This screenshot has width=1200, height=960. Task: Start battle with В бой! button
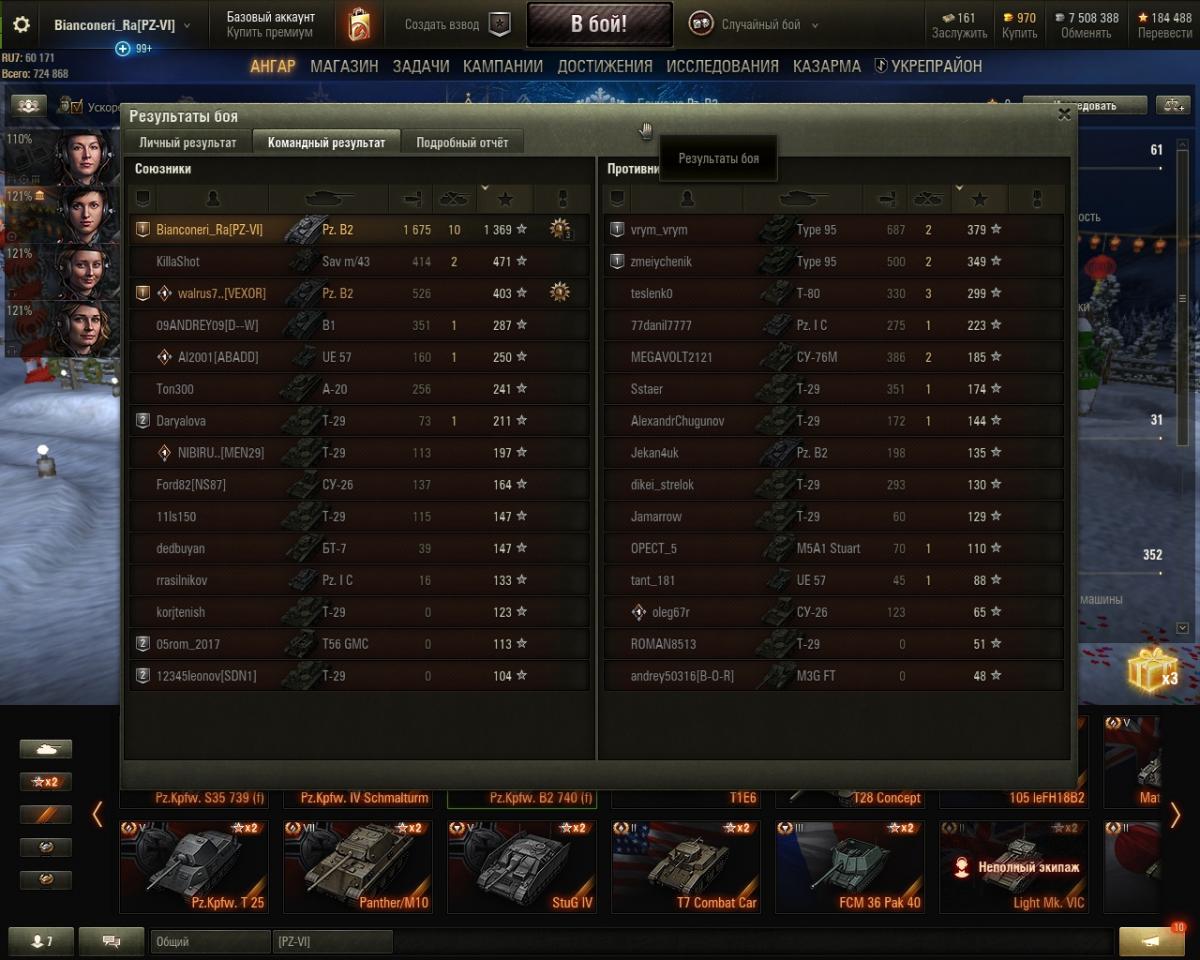[x=599, y=24]
